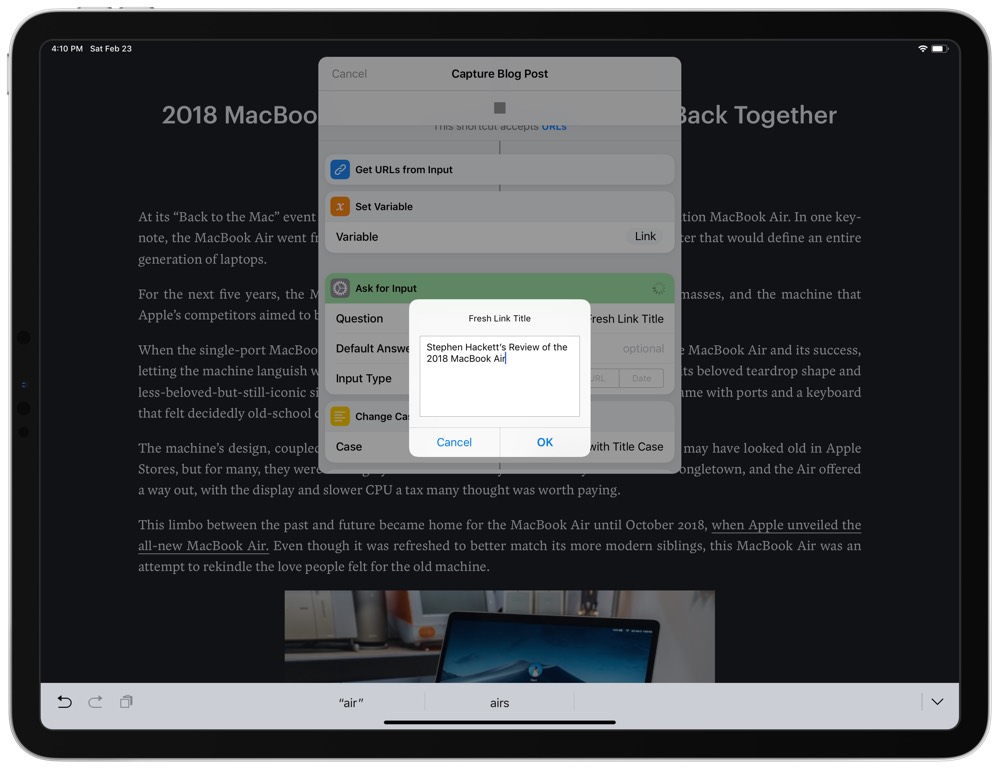Collapse keyboard bar with down chevron
This screenshot has height=770, width=1000.
click(x=937, y=702)
